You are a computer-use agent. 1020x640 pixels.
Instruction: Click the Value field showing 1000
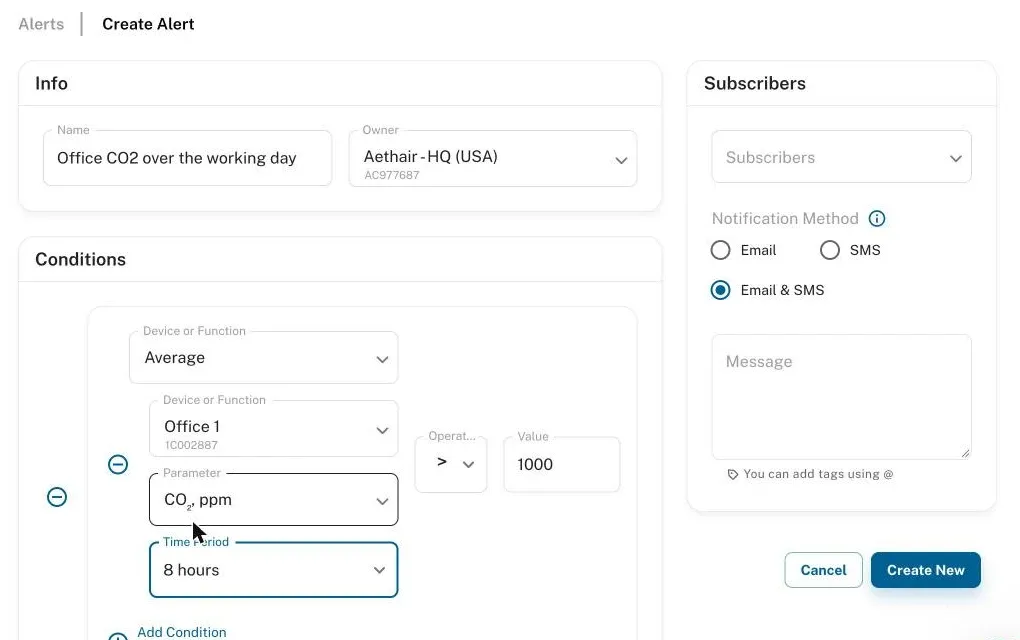(561, 464)
